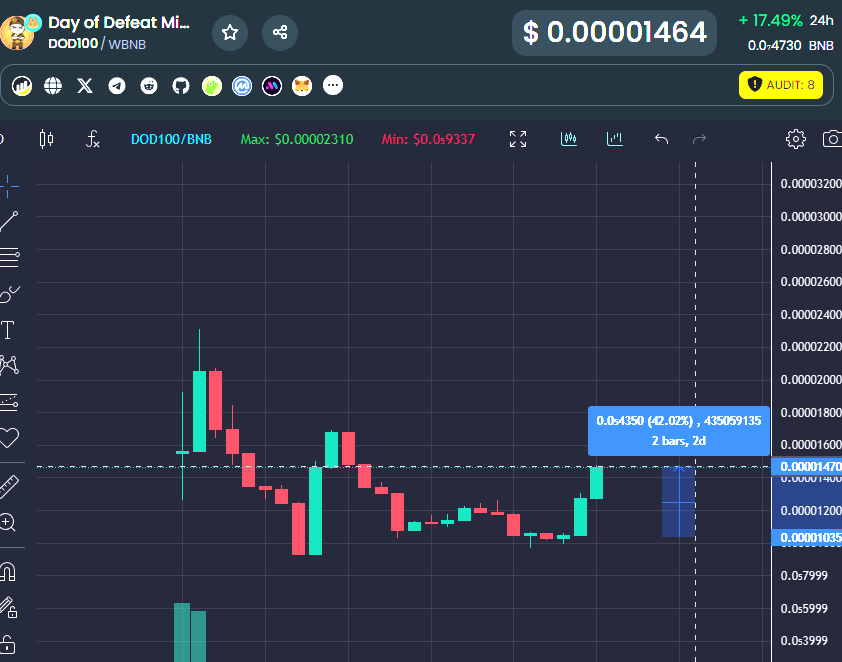
Task: Select the Text tool in the drawing sidebar
Action: [x=10, y=330]
